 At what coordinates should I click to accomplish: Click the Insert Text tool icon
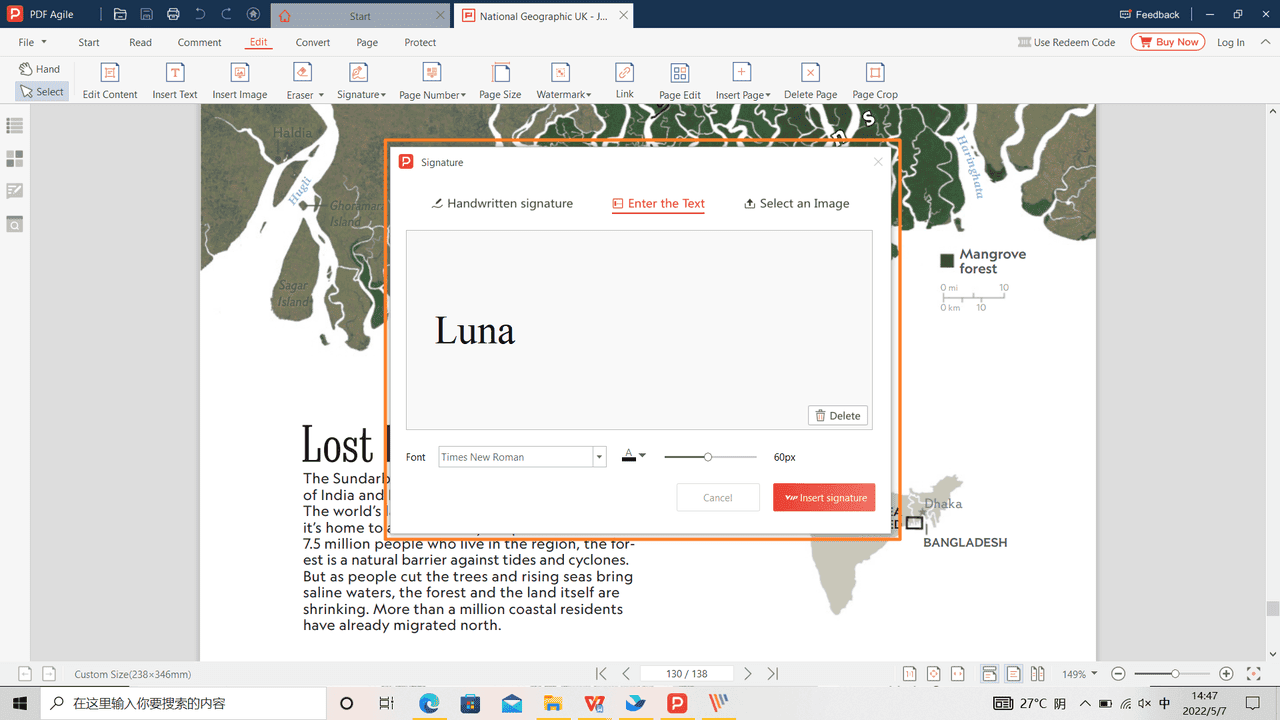175,73
